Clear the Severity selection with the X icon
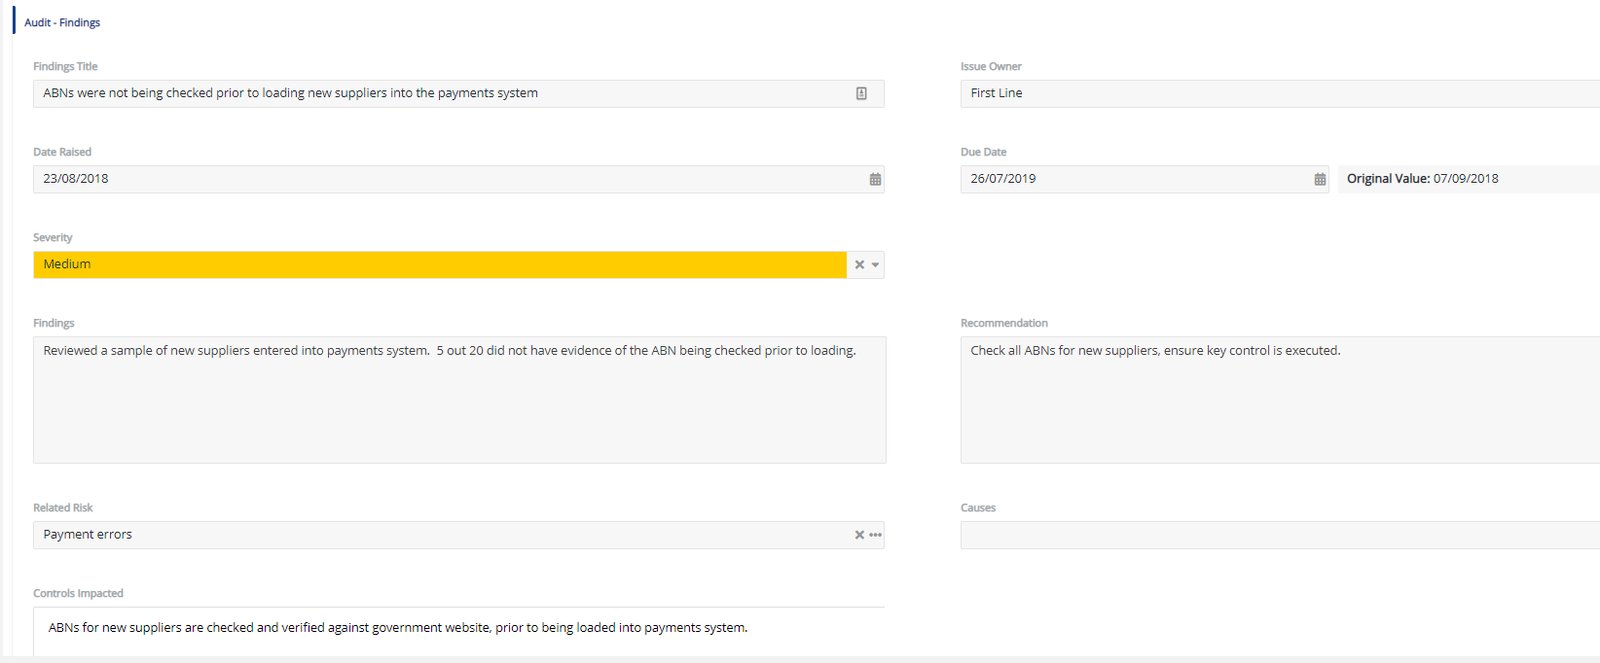The width and height of the screenshot is (1600, 663). pyautogui.click(x=859, y=265)
